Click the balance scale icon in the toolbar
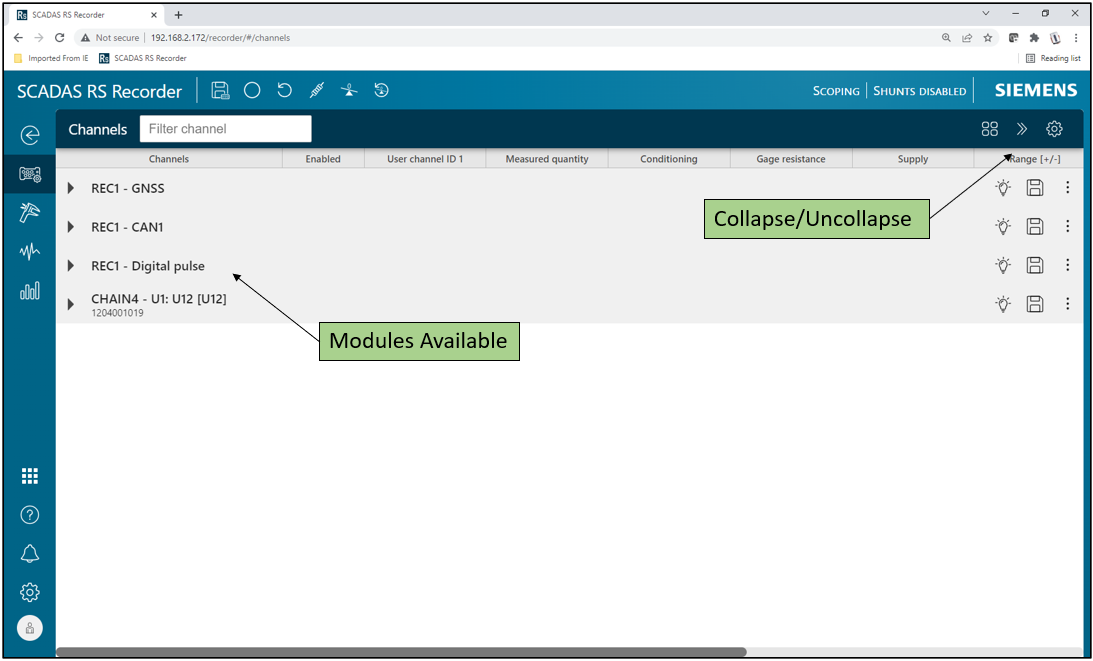Viewport: 1093px width, 661px height. pos(348,91)
